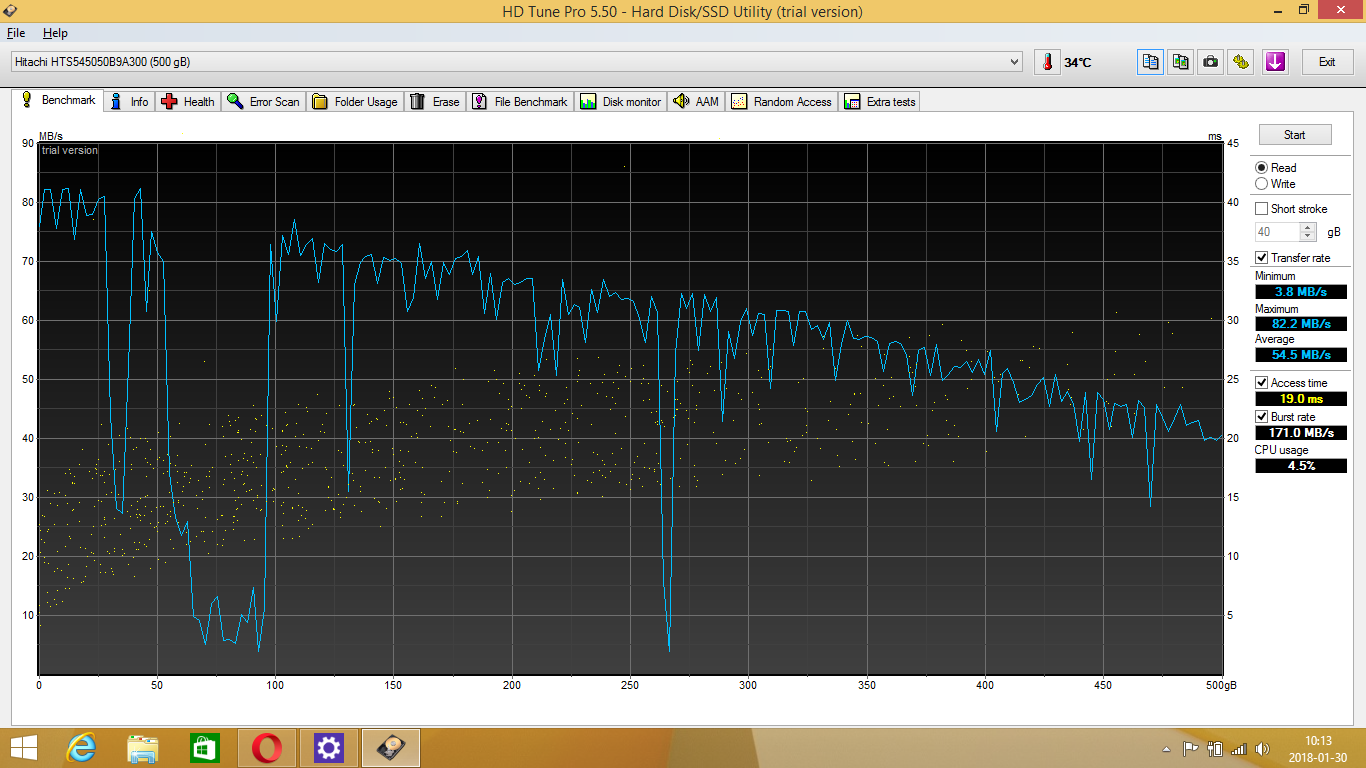Toggle the Burst rate checkbox
This screenshot has width=1366, height=768.
coord(1262,417)
